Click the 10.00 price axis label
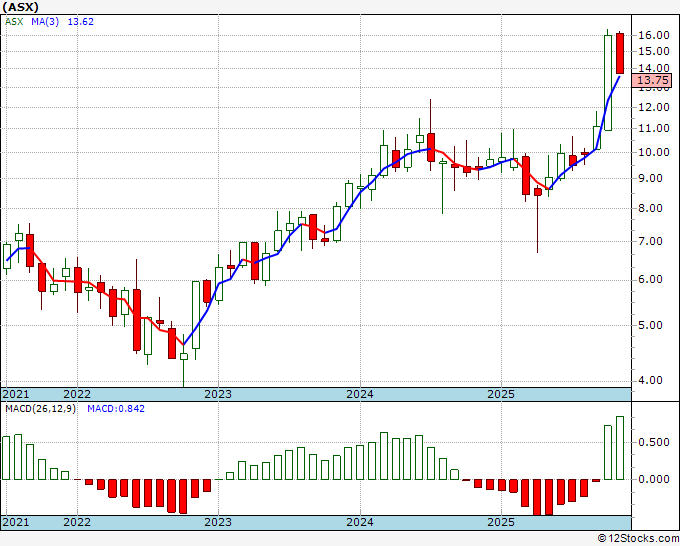Image resolution: width=680 pixels, height=546 pixels. tap(654, 152)
